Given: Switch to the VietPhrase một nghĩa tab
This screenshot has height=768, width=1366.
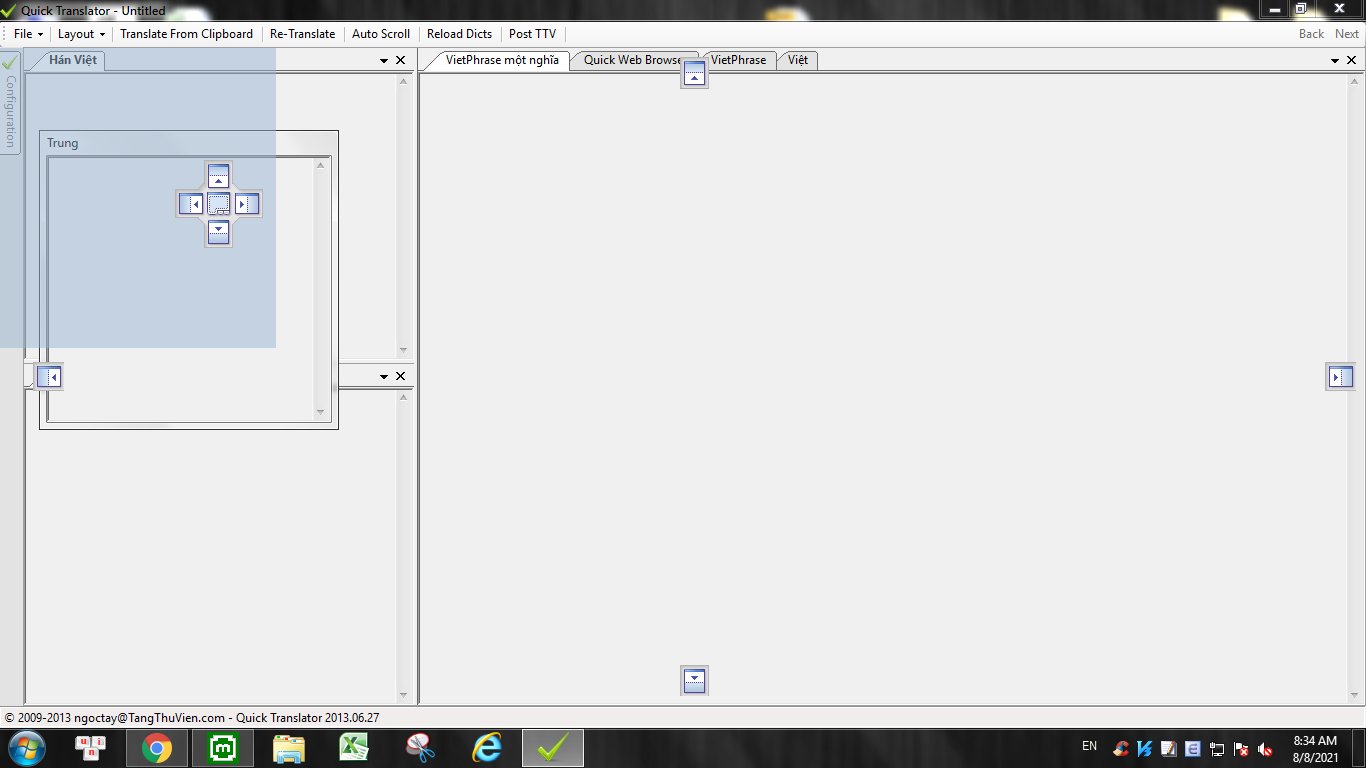Looking at the screenshot, I should pyautogui.click(x=501, y=60).
